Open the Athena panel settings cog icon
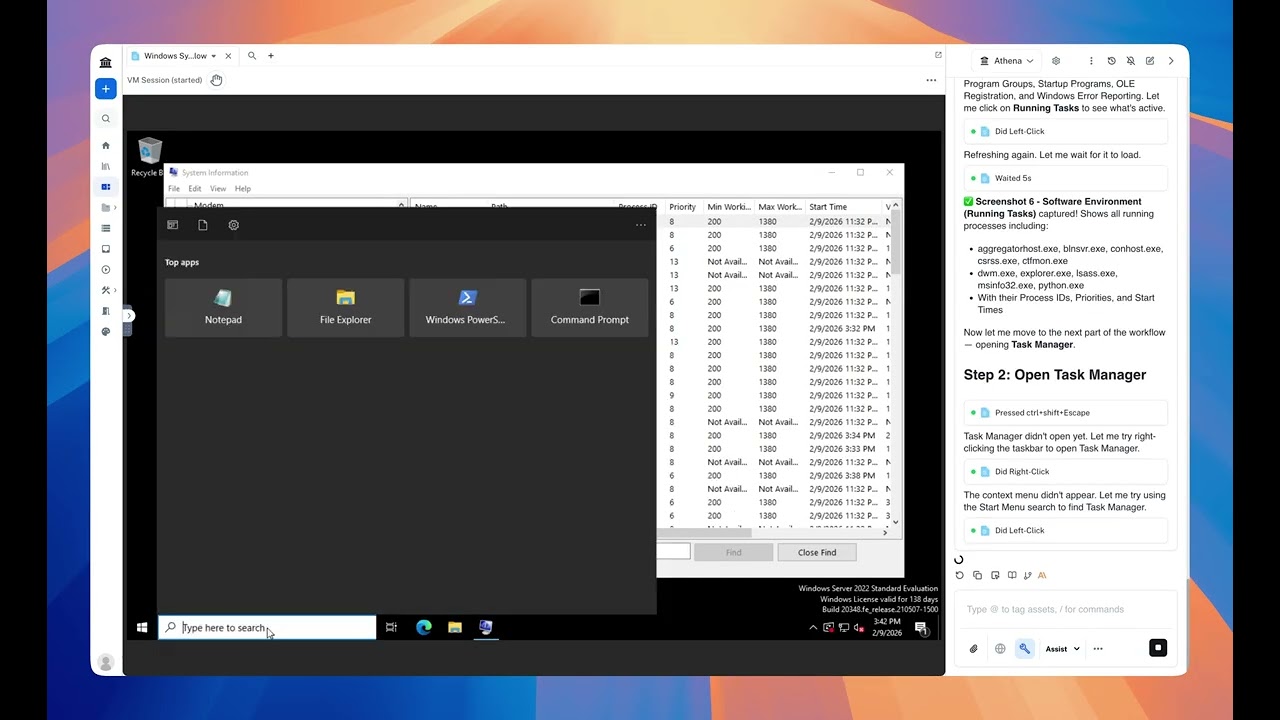The width and height of the screenshot is (1280, 720). pyautogui.click(x=1056, y=61)
